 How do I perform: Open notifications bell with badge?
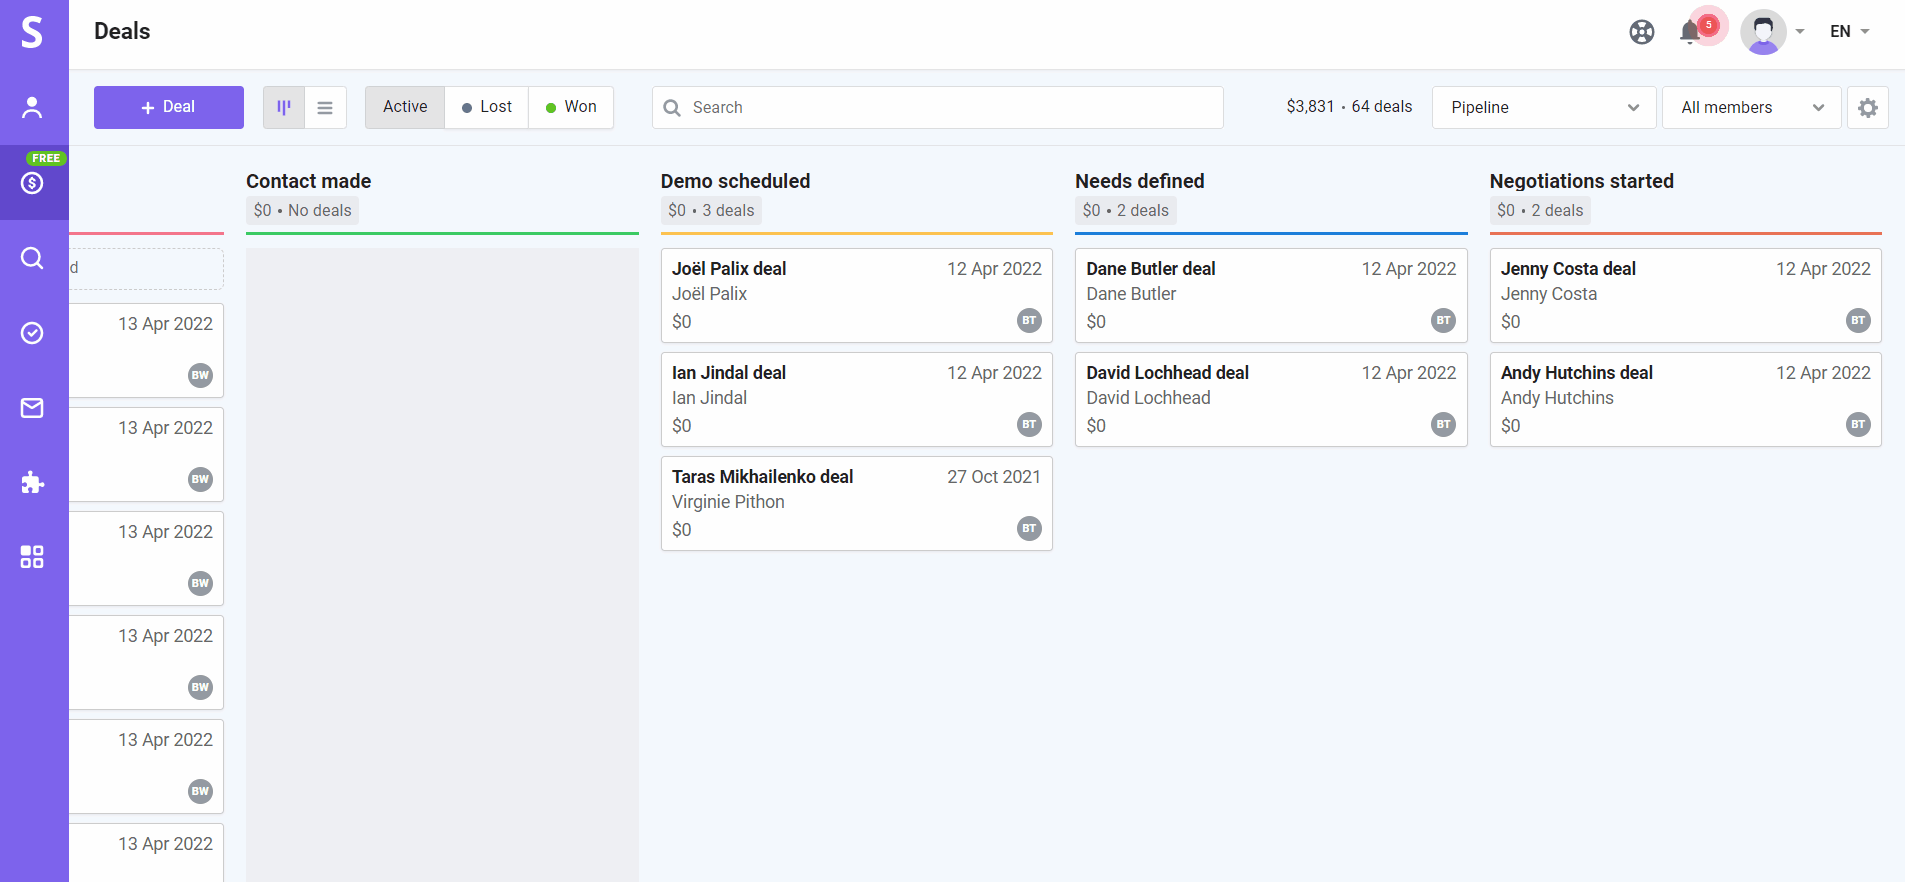pos(1692,31)
